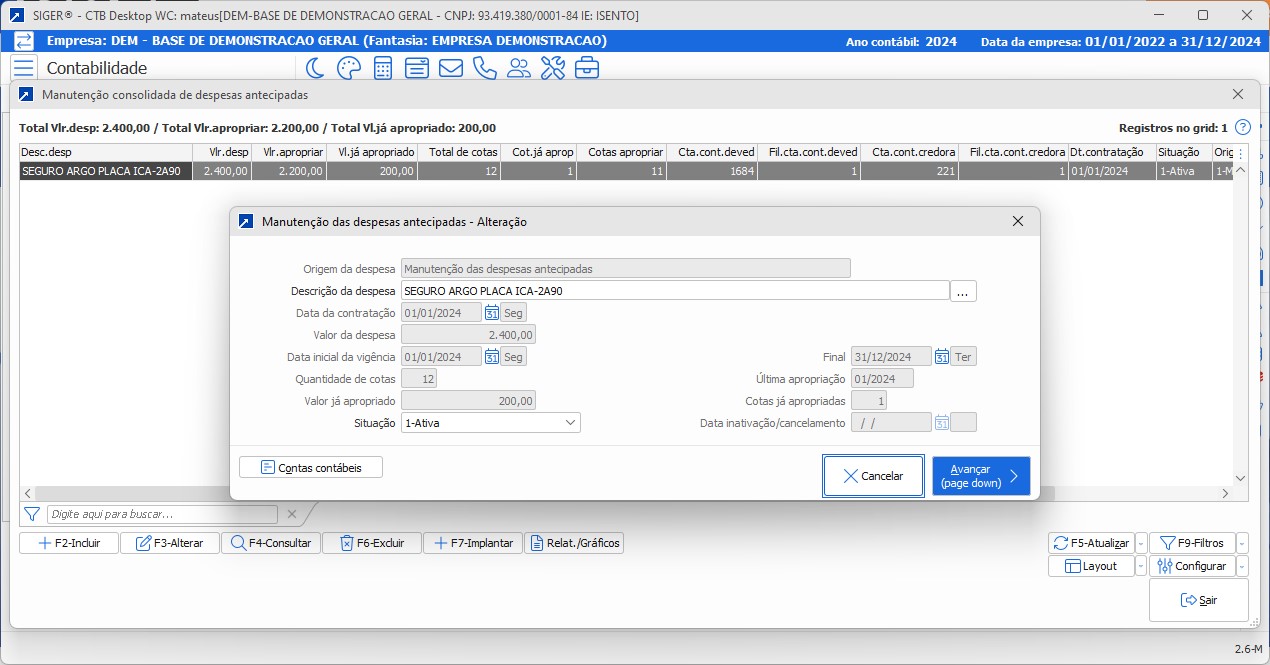
Task: Open the color palette theme icon
Action: pos(348,68)
